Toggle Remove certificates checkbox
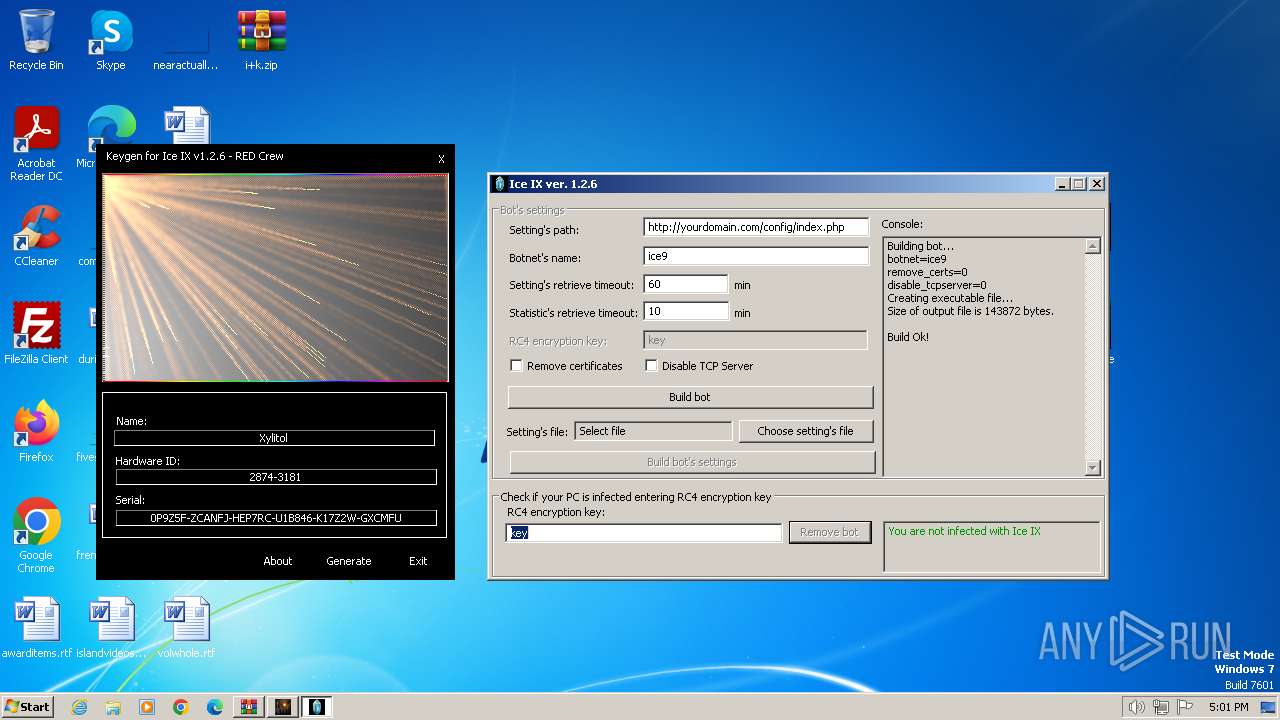This screenshot has width=1280, height=720. [x=516, y=366]
